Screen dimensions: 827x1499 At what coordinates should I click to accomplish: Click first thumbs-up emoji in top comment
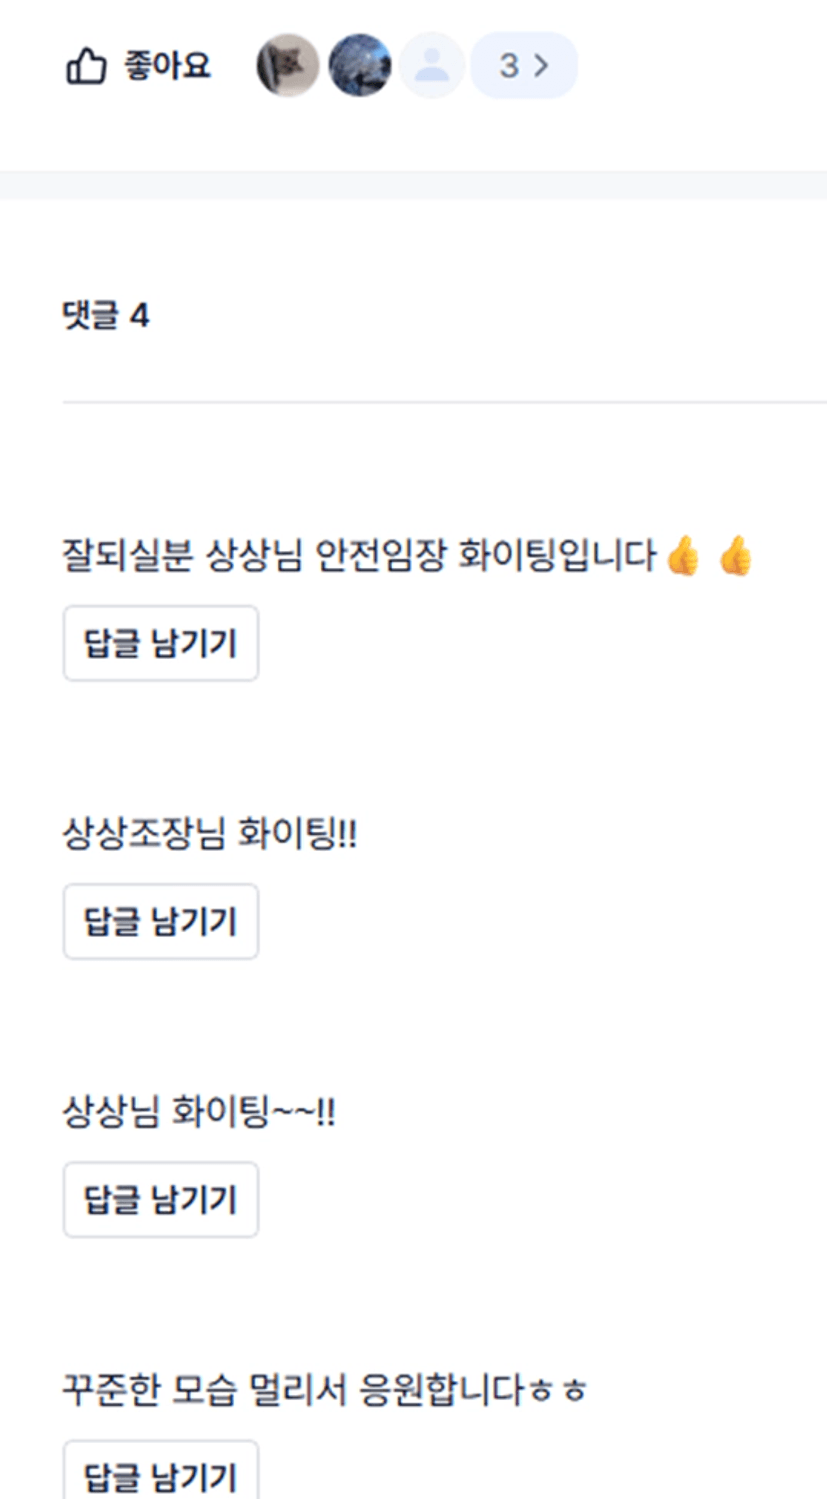pyautogui.click(x=684, y=556)
